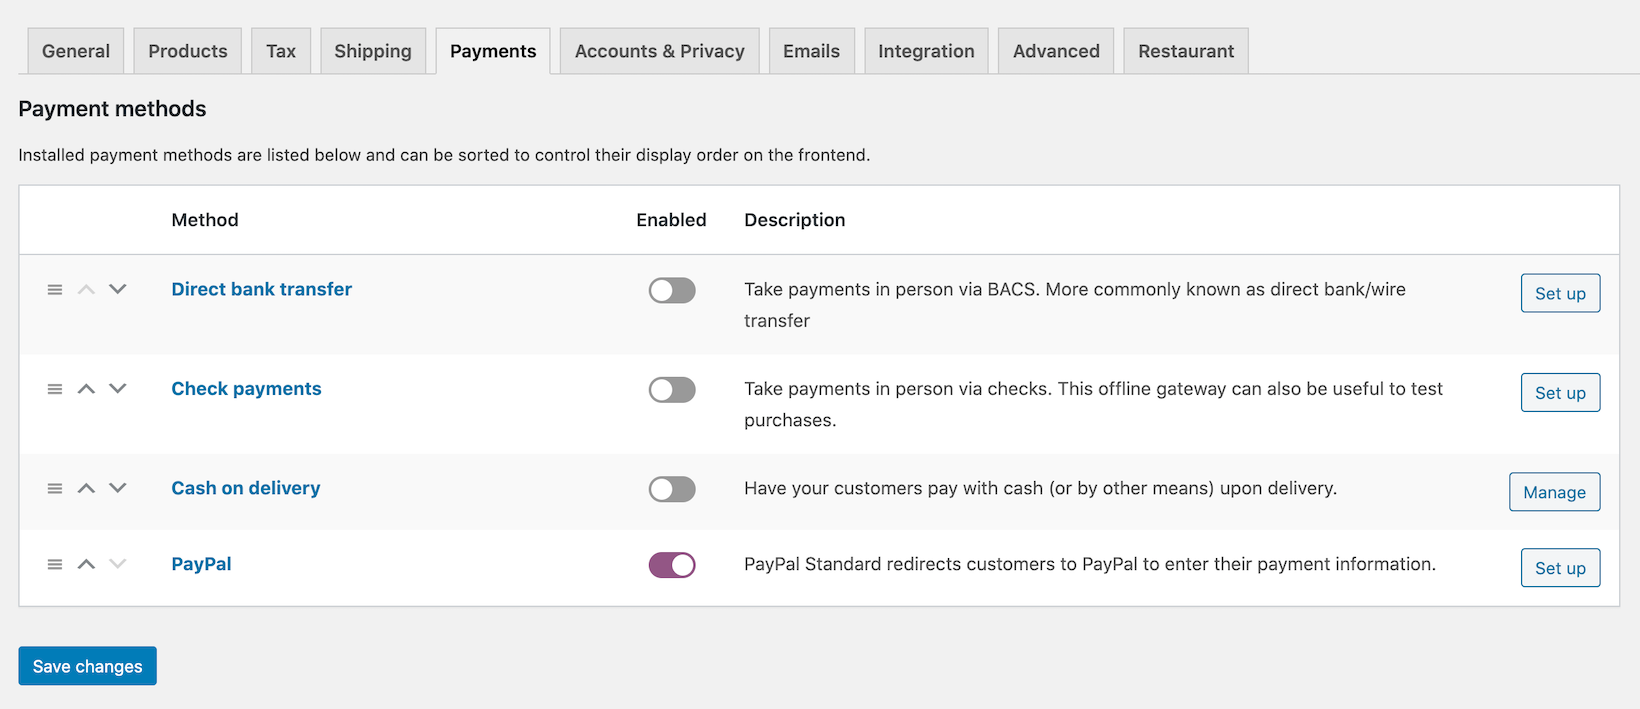The width and height of the screenshot is (1640, 709).
Task: Disable the PayPal toggle
Action: [x=671, y=564]
